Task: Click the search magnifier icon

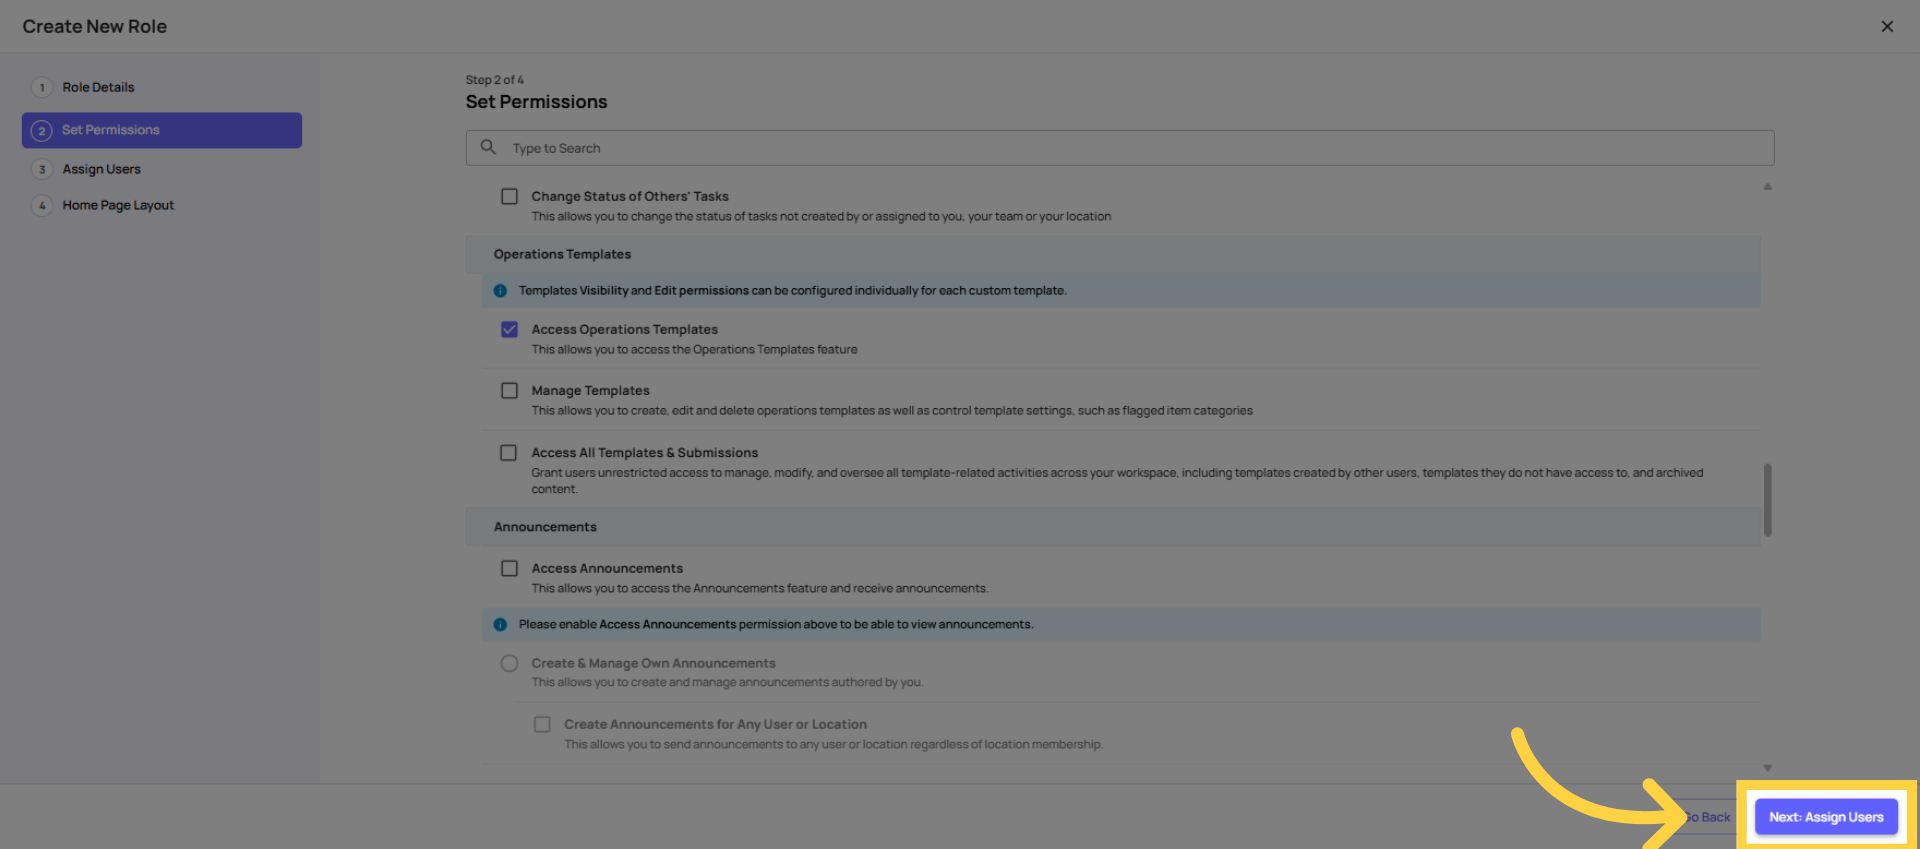Action: coord(488,147)
